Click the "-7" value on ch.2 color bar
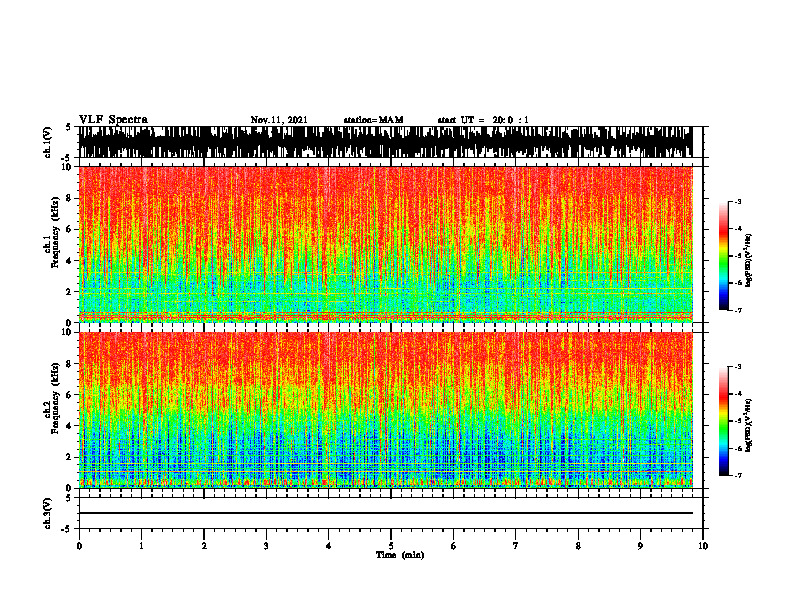This screenshot has width=792, height=612. coord(737,475)
